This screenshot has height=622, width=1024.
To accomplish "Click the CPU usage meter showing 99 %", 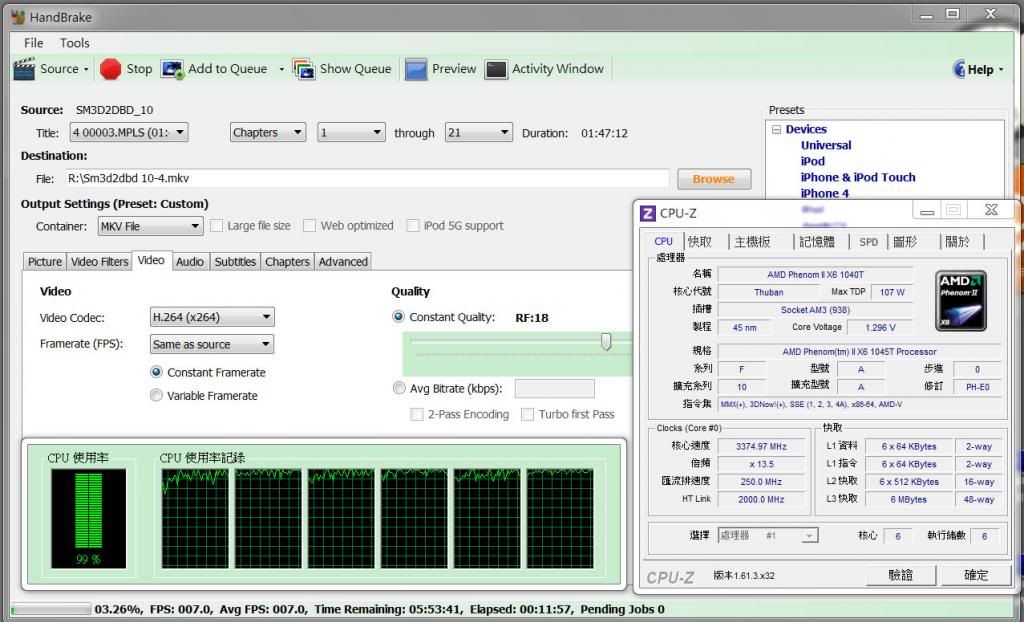I will (x=89, y=518).
